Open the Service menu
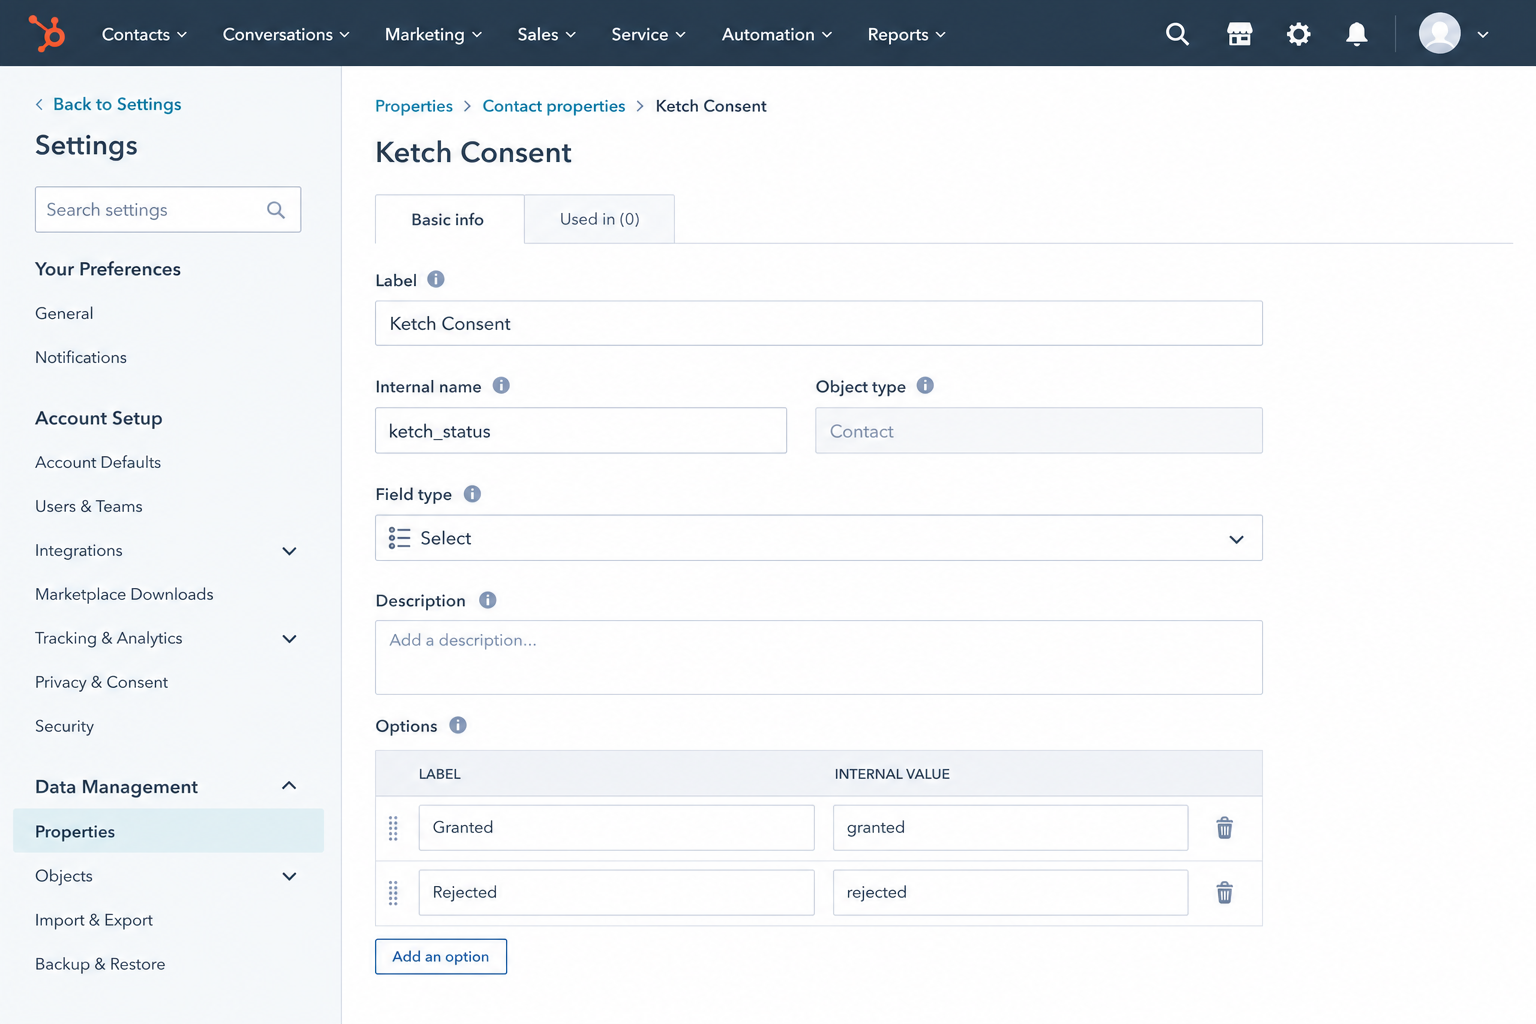Image resolution: width=1536 pixels, height=1024 pixels. point(649,34)
